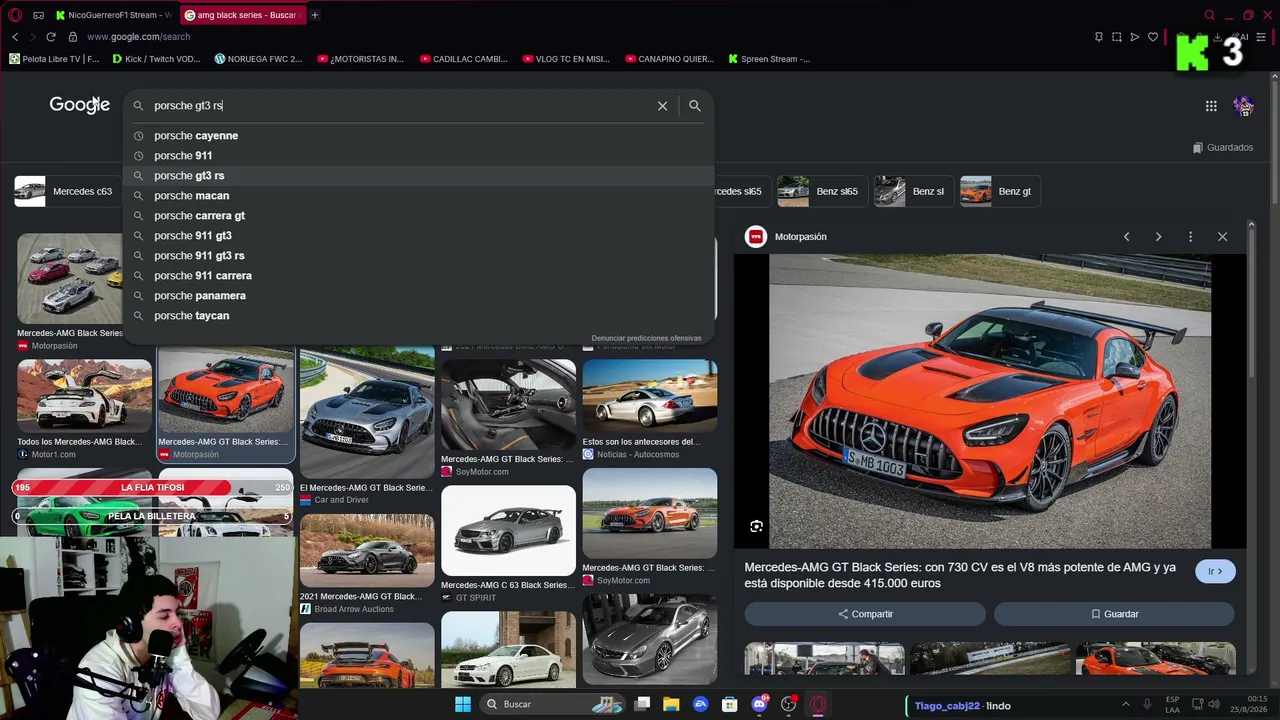Open the Mercedes-AMG C 63 Black Series thumbnail
Image resolution: width=1280 pixels, height=720 pixels.
click(x=508, y=531)
